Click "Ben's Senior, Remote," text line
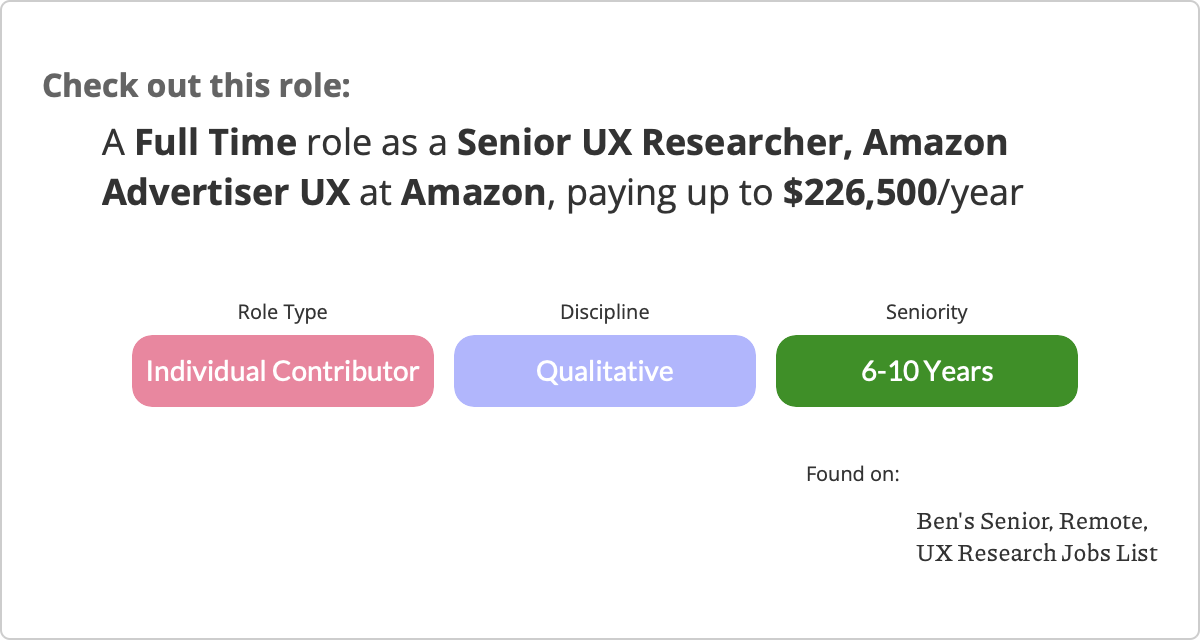 [x=1031, y=521]
